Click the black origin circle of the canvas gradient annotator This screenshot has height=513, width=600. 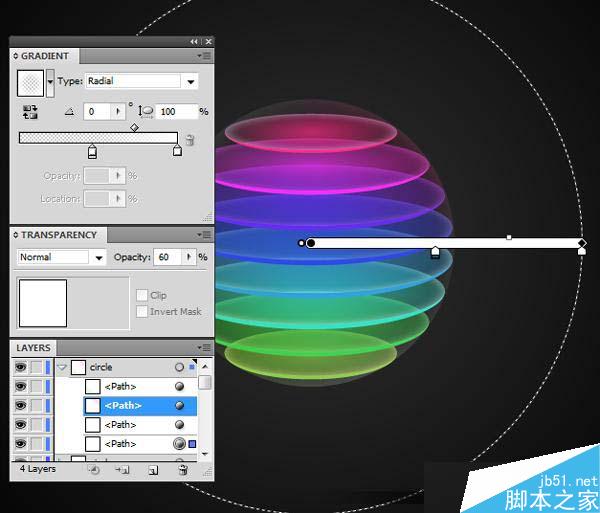[311, 243]
